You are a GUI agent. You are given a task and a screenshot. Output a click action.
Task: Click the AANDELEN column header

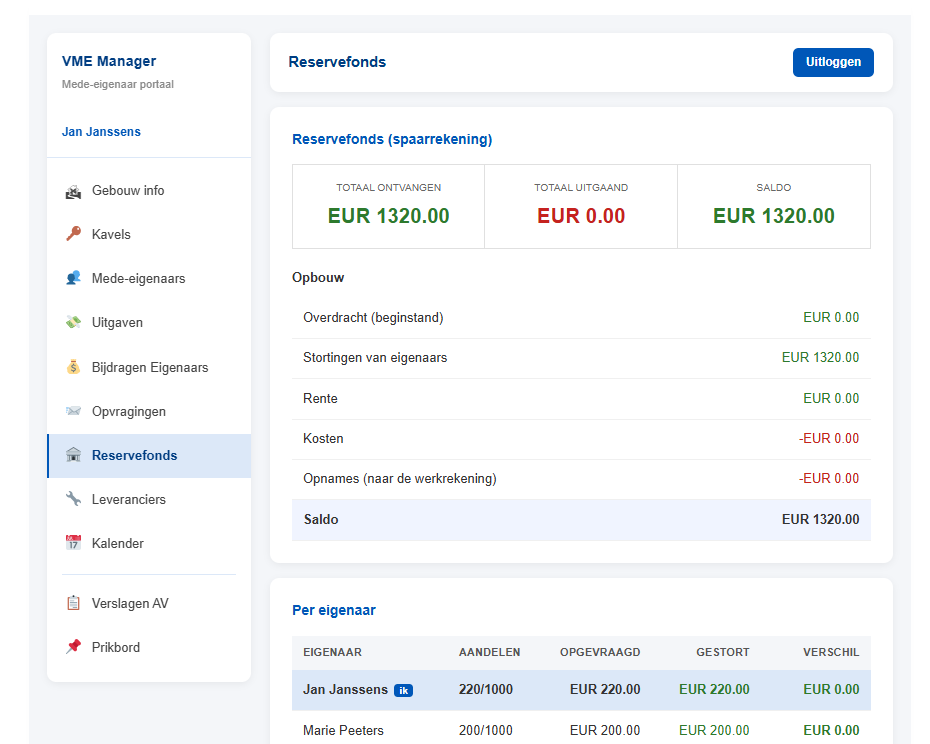tap(489, 652)
